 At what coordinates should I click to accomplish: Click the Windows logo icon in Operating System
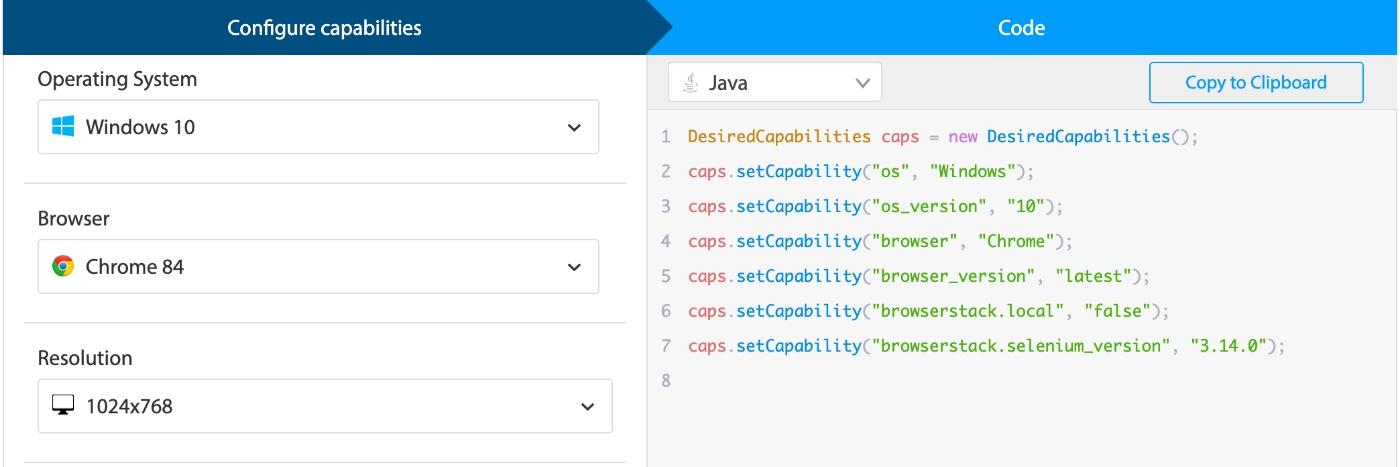click(63, 127)
